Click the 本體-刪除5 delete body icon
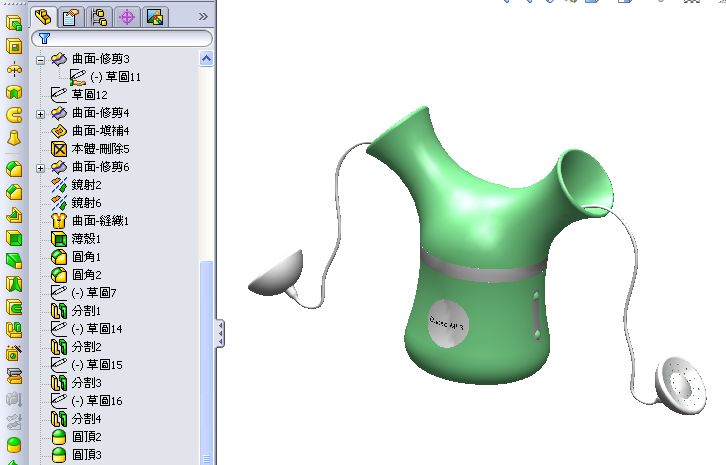This screenshot has height=465, width=726. (59, 149)
